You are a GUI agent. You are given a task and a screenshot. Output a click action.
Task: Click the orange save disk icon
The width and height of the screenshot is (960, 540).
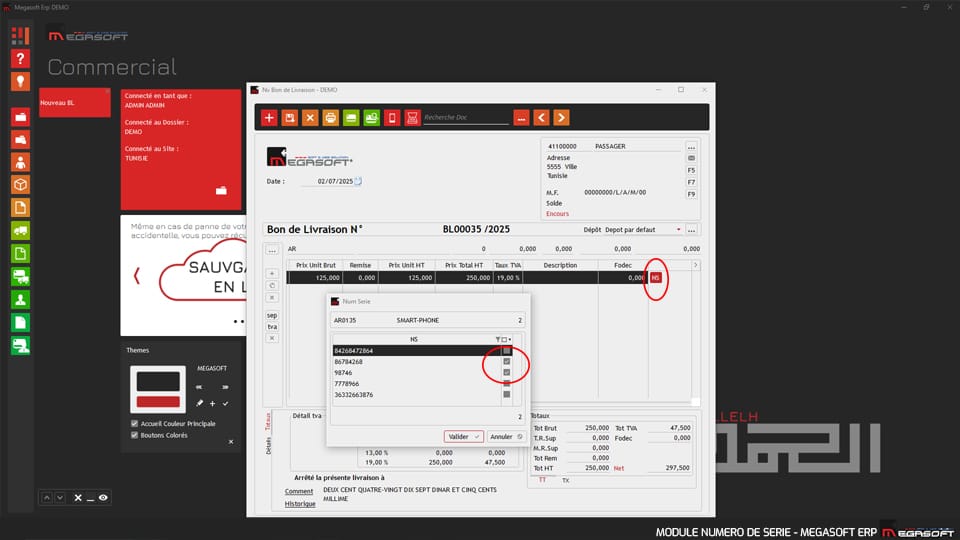[x=290, y=118]
